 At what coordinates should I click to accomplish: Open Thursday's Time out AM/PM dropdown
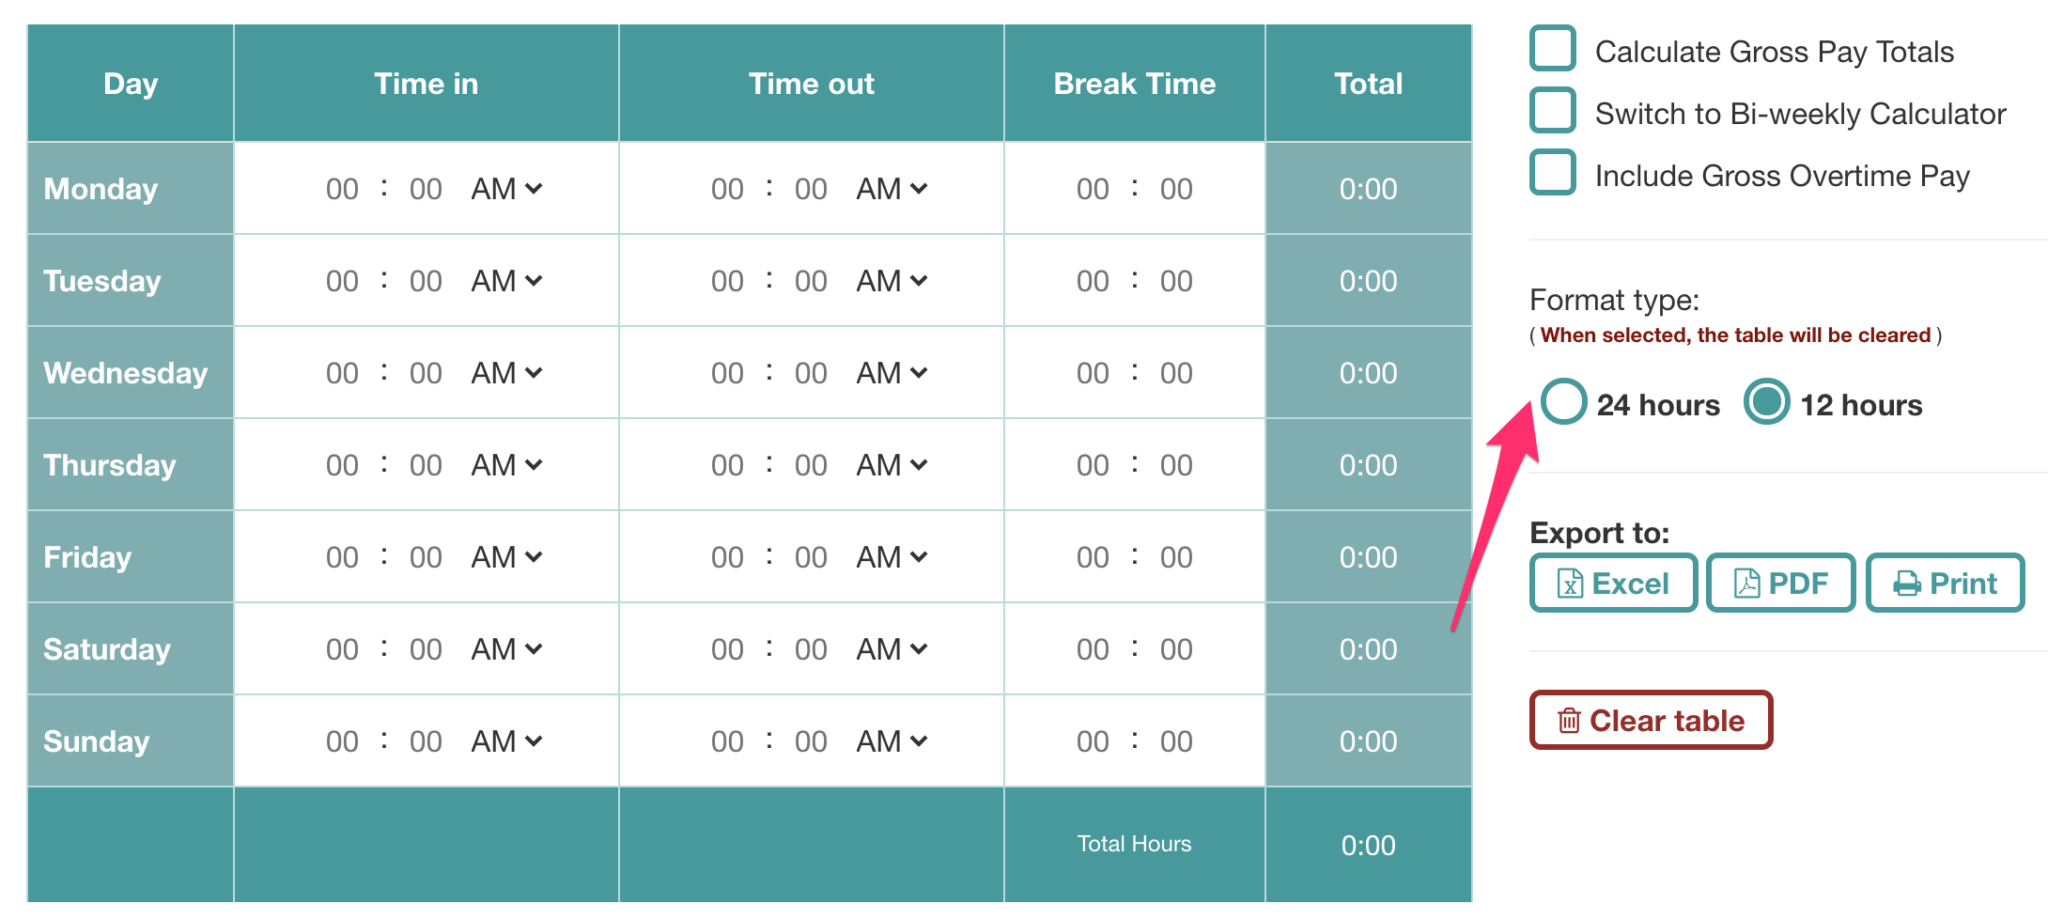click(x=891, y=464)
